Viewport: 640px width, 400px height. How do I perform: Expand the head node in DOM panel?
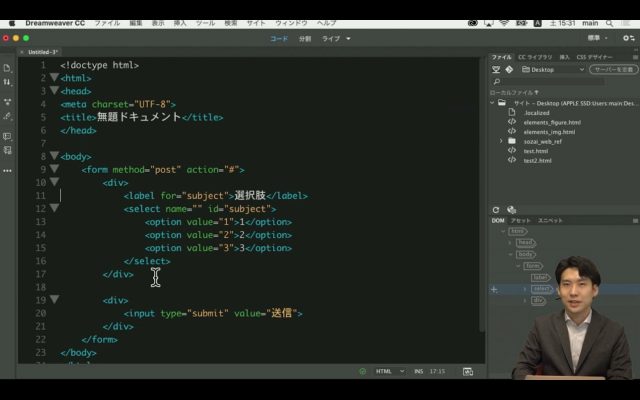point(510,243)
